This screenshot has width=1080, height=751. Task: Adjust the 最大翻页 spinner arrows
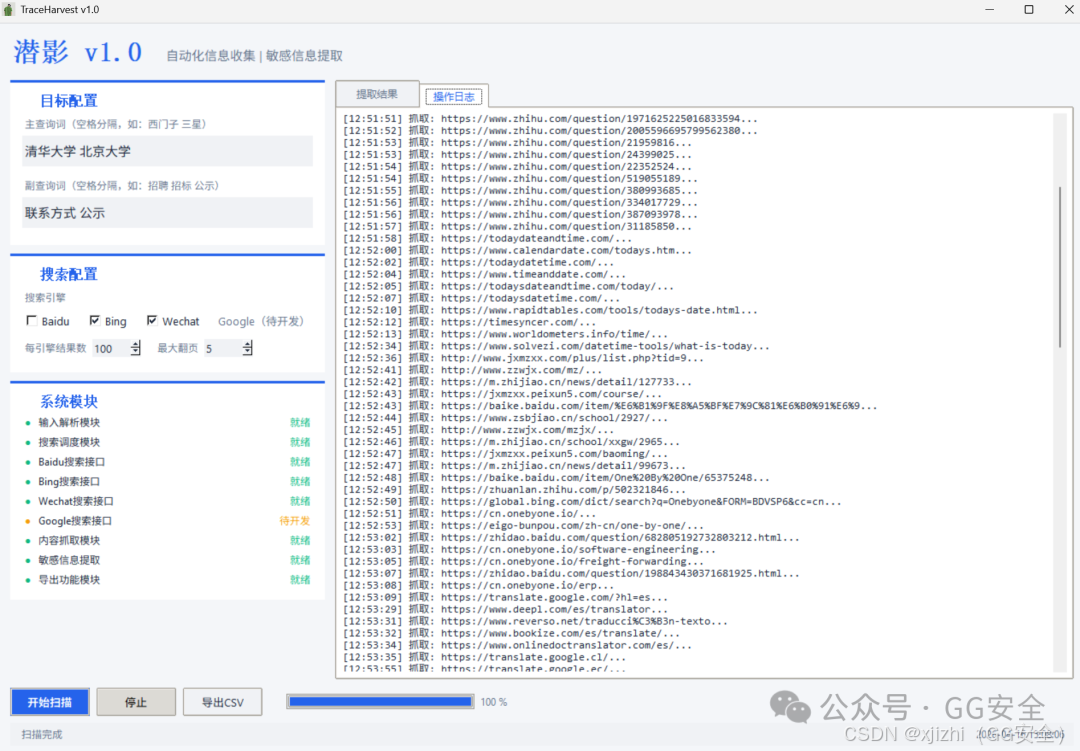click(x=248, y=349)
